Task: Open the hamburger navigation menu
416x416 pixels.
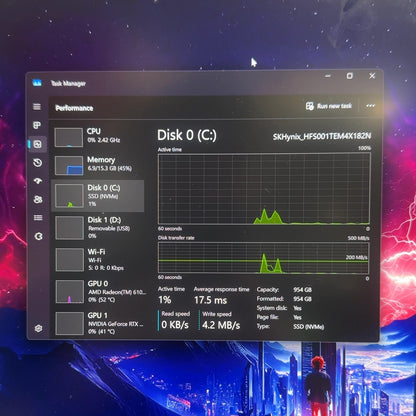Action: pyautogui.click(x=37, y=107)
